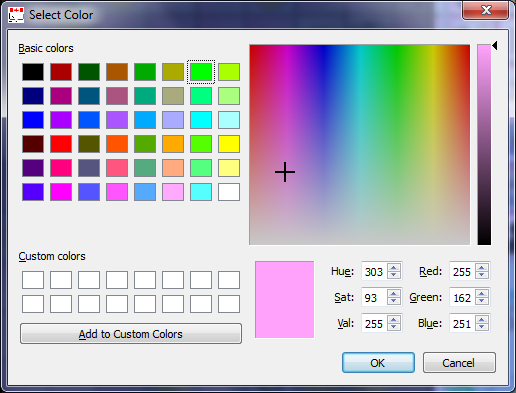Click the Custom colors label

point(52,256)
